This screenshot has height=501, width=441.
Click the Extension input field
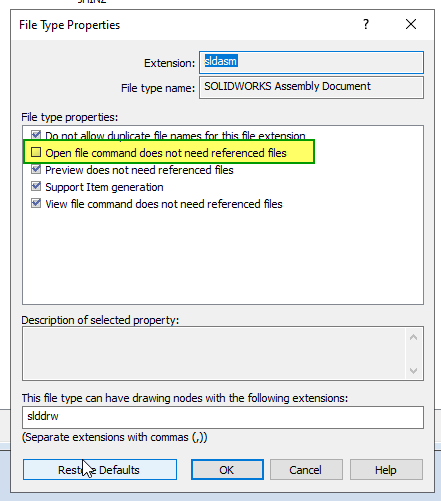(x=311, y=62)
